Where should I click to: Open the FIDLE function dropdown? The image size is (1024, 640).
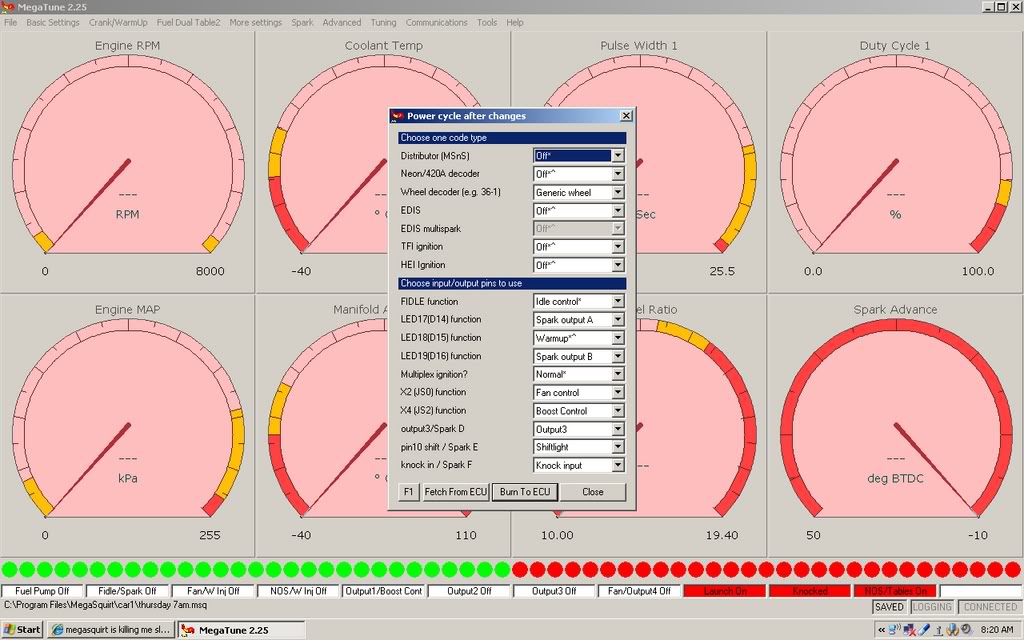(x=618, y=301)
